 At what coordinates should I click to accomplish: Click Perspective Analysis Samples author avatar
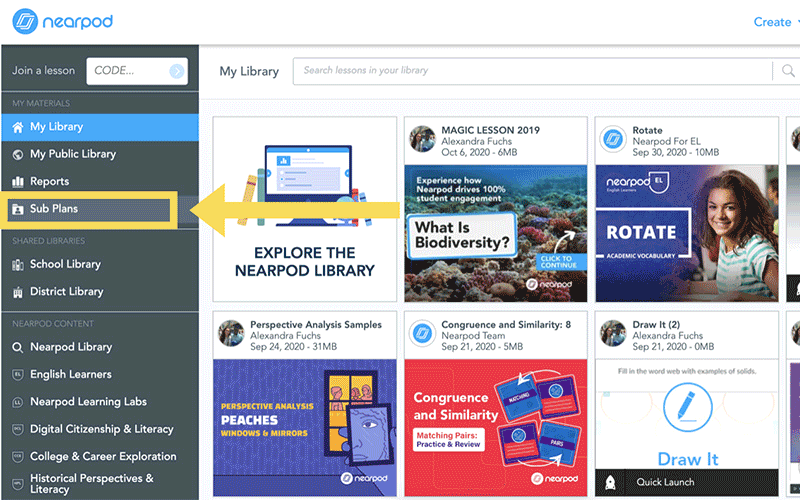231,333
